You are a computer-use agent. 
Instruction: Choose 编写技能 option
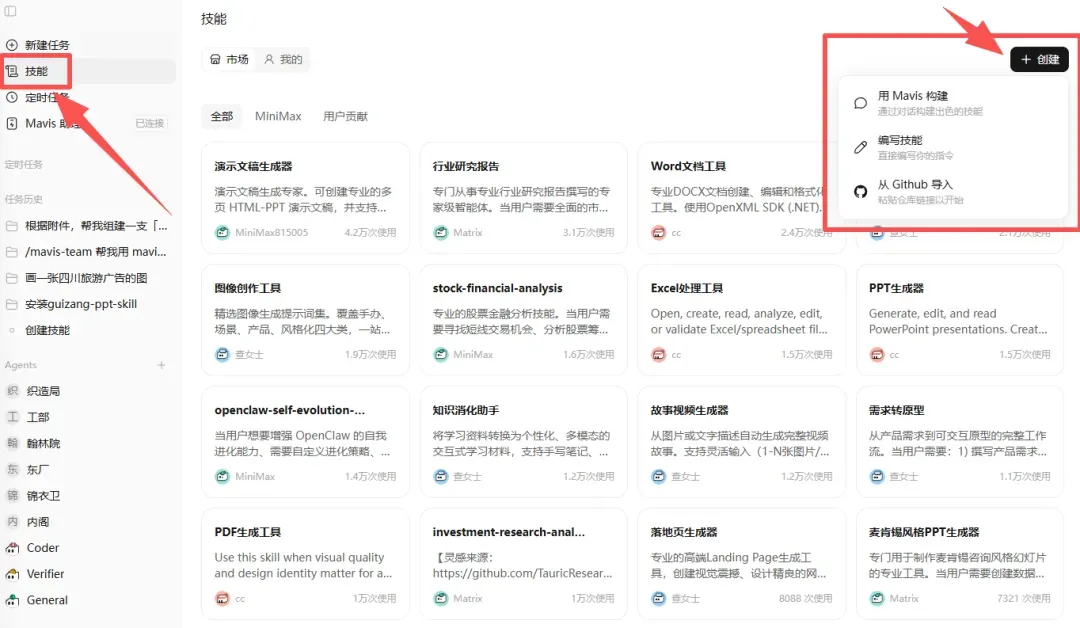click(x=953, y=147)
